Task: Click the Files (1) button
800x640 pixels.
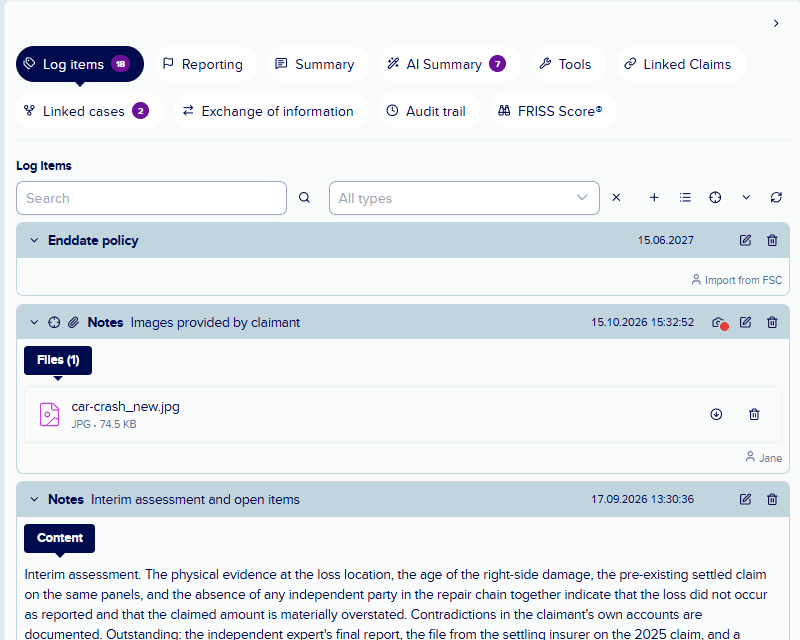Action: 58,360
